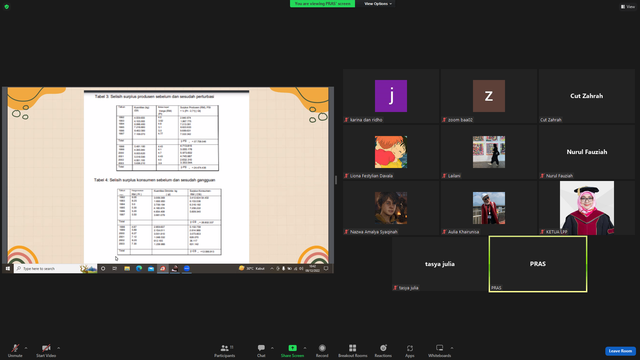Expand audio options arrow next to Unmute
The width and height of the screenshot is (640, 360).
[x=26, y=348]
